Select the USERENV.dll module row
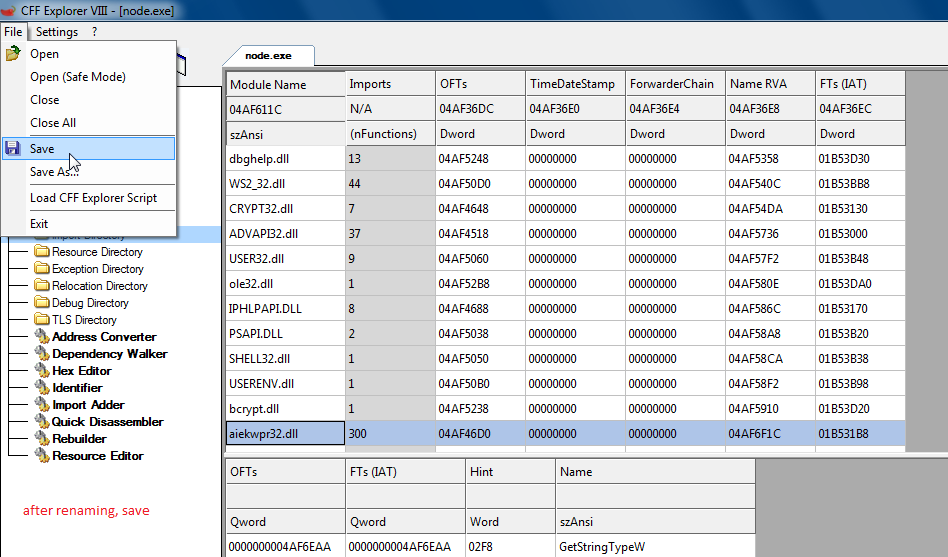Image resolution: width=948 pixels, height=557 pixels. (x=565, y=383)
